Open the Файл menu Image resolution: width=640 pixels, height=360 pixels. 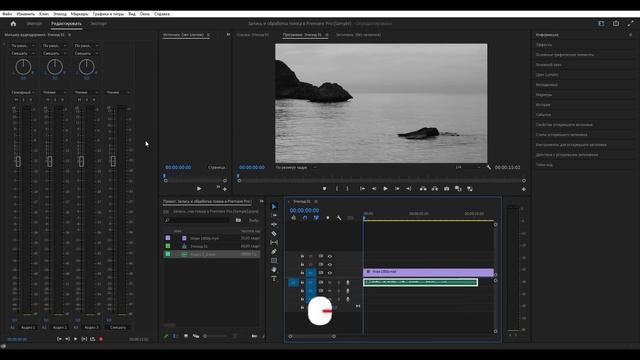[7, 14]
